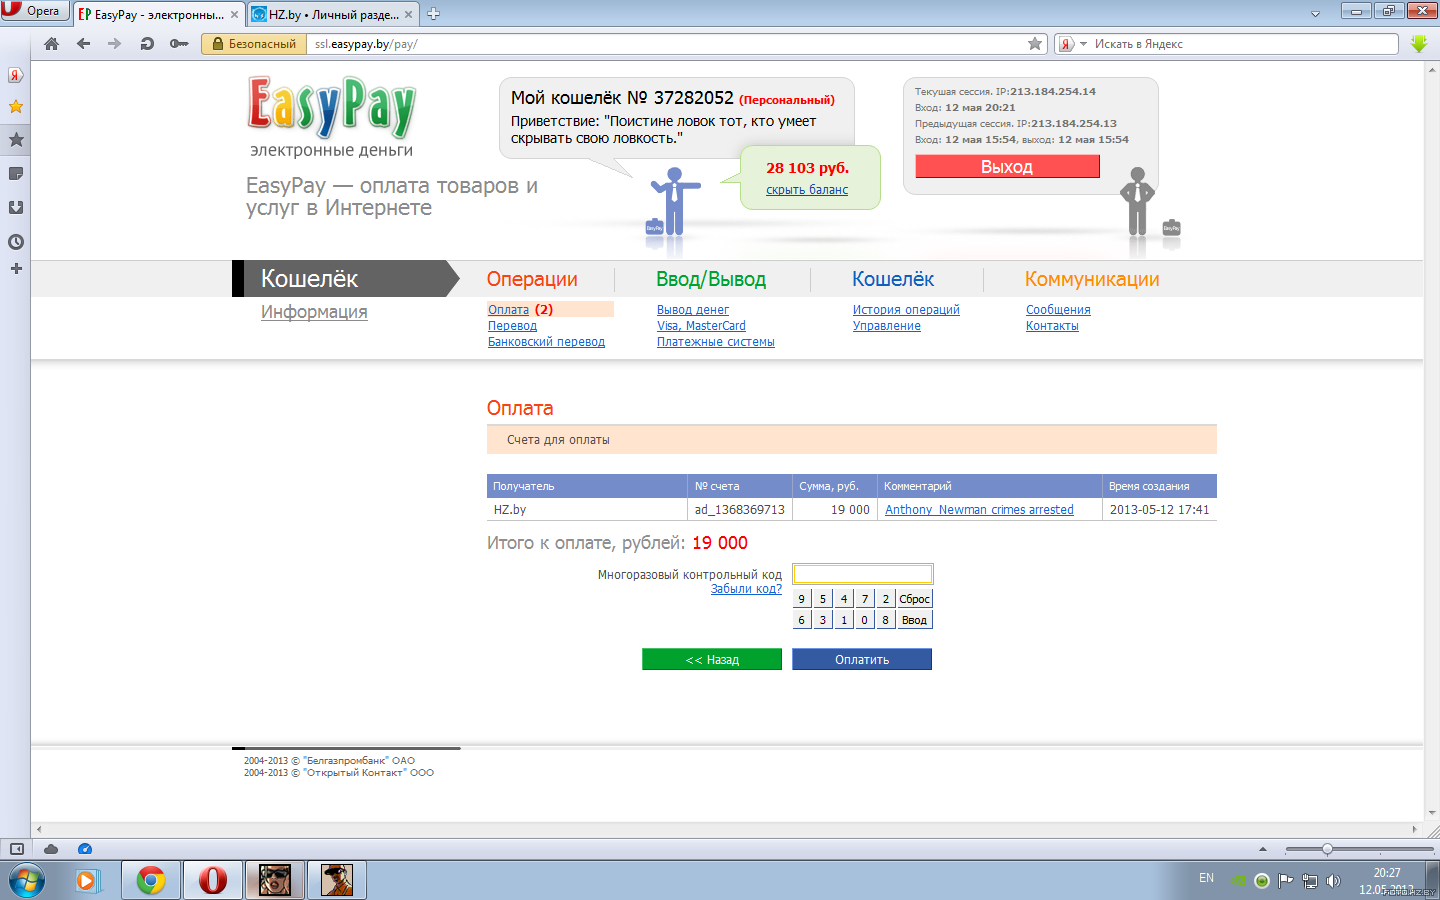Click keypad digit 9

click(x=802, y=599)
